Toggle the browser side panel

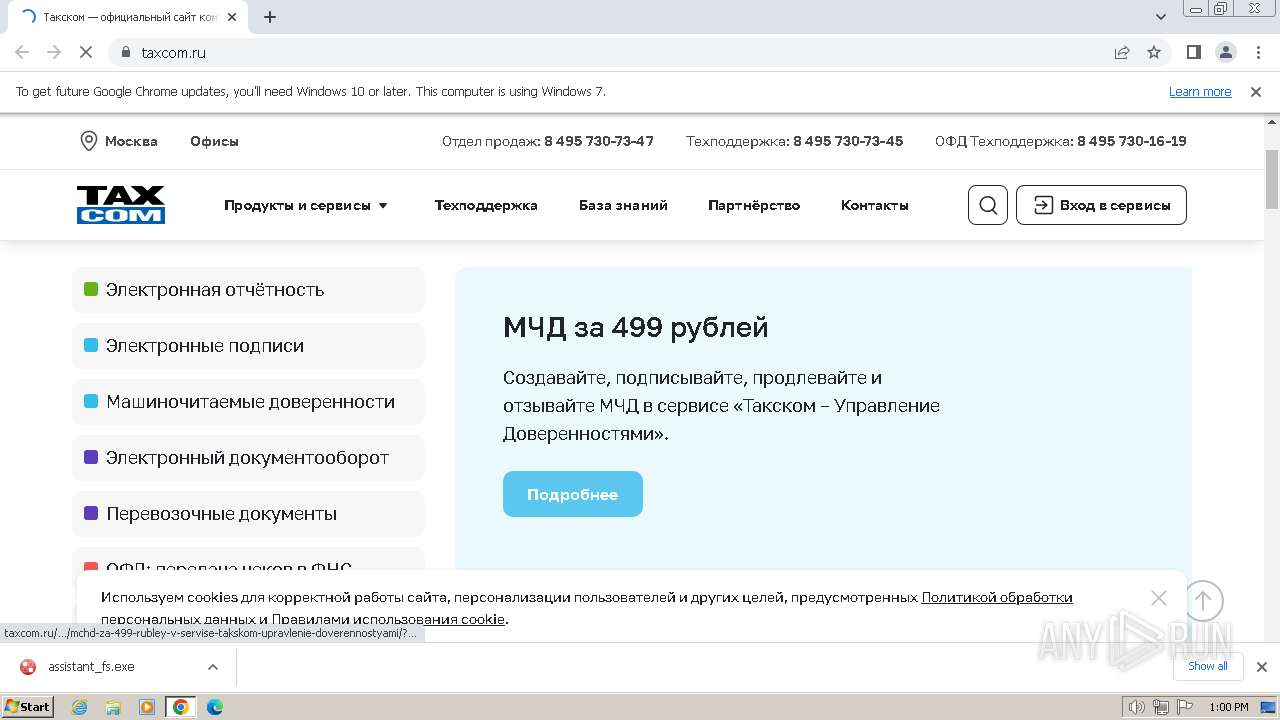pos(1193,52)
